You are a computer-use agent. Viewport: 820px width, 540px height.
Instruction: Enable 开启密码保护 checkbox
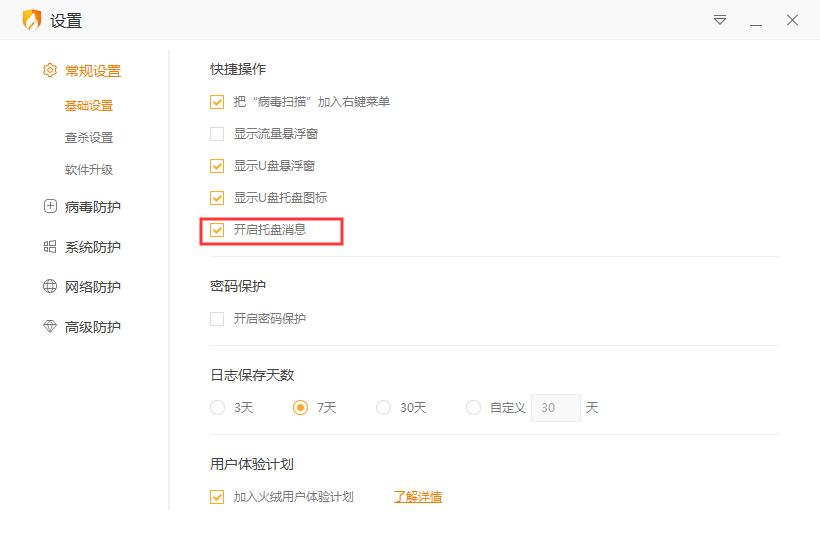tap(217, 319)
